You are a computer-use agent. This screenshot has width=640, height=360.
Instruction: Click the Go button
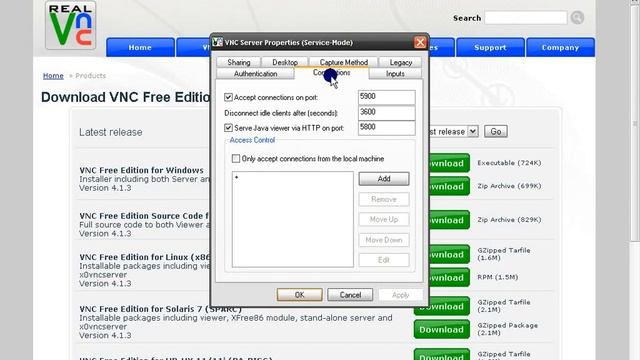pos(496,131)
